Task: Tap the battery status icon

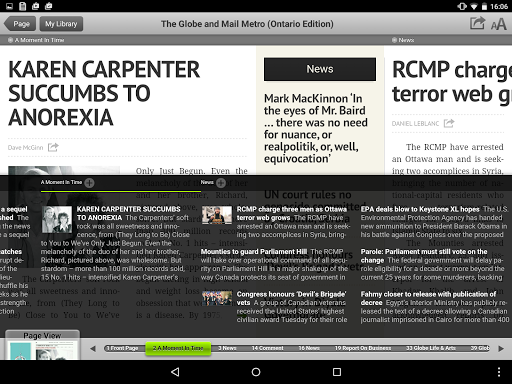Action: point(484,6)
